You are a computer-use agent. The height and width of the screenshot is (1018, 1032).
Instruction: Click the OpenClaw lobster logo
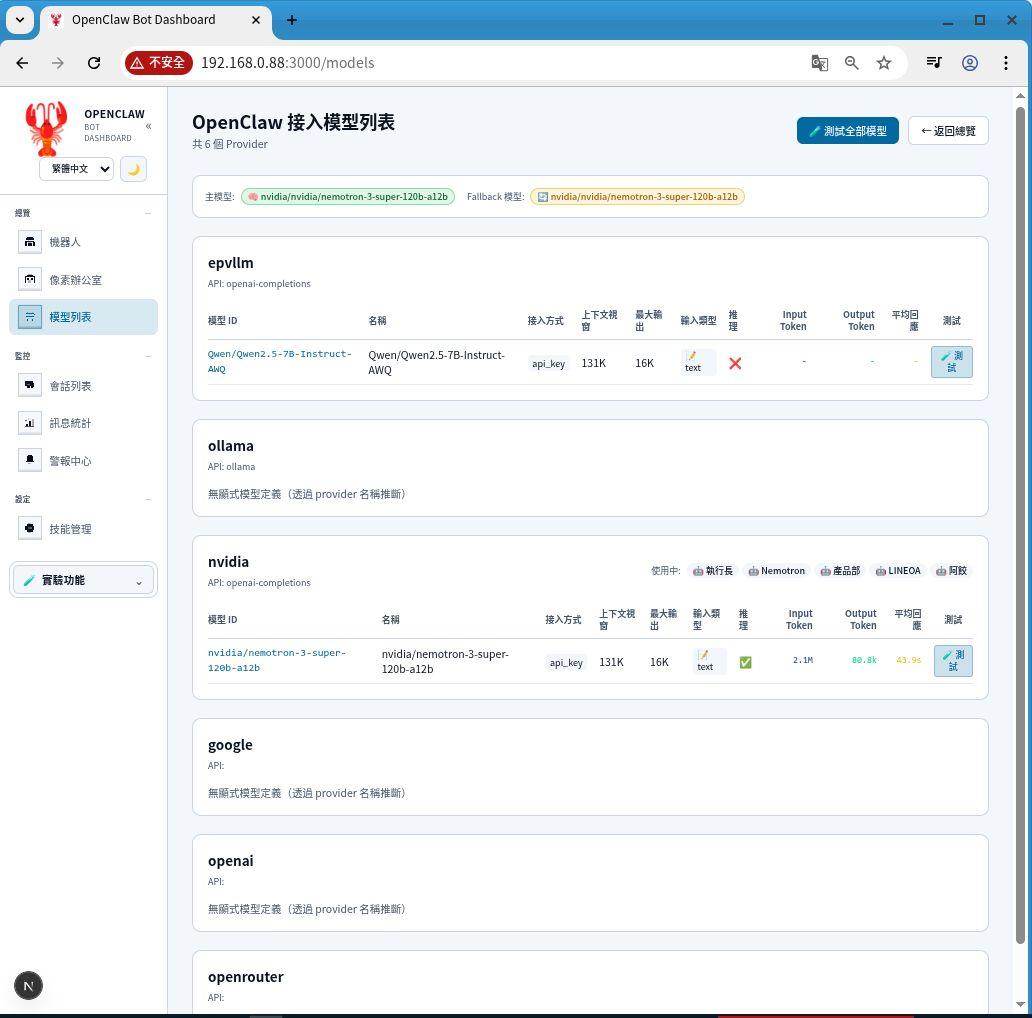46,128
